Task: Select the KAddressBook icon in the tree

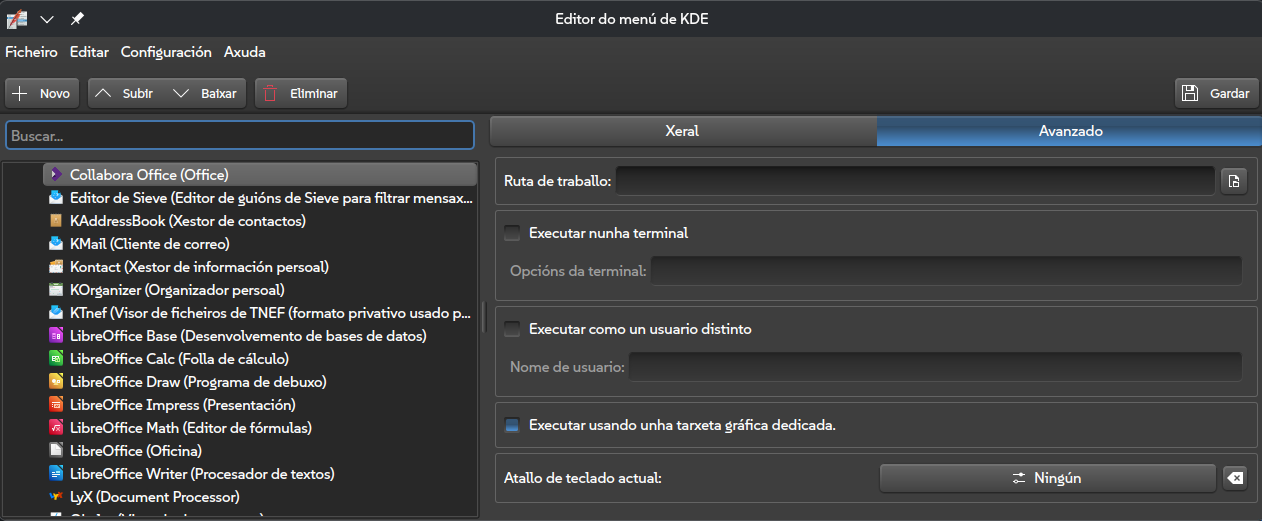Action: click(56, 221)
